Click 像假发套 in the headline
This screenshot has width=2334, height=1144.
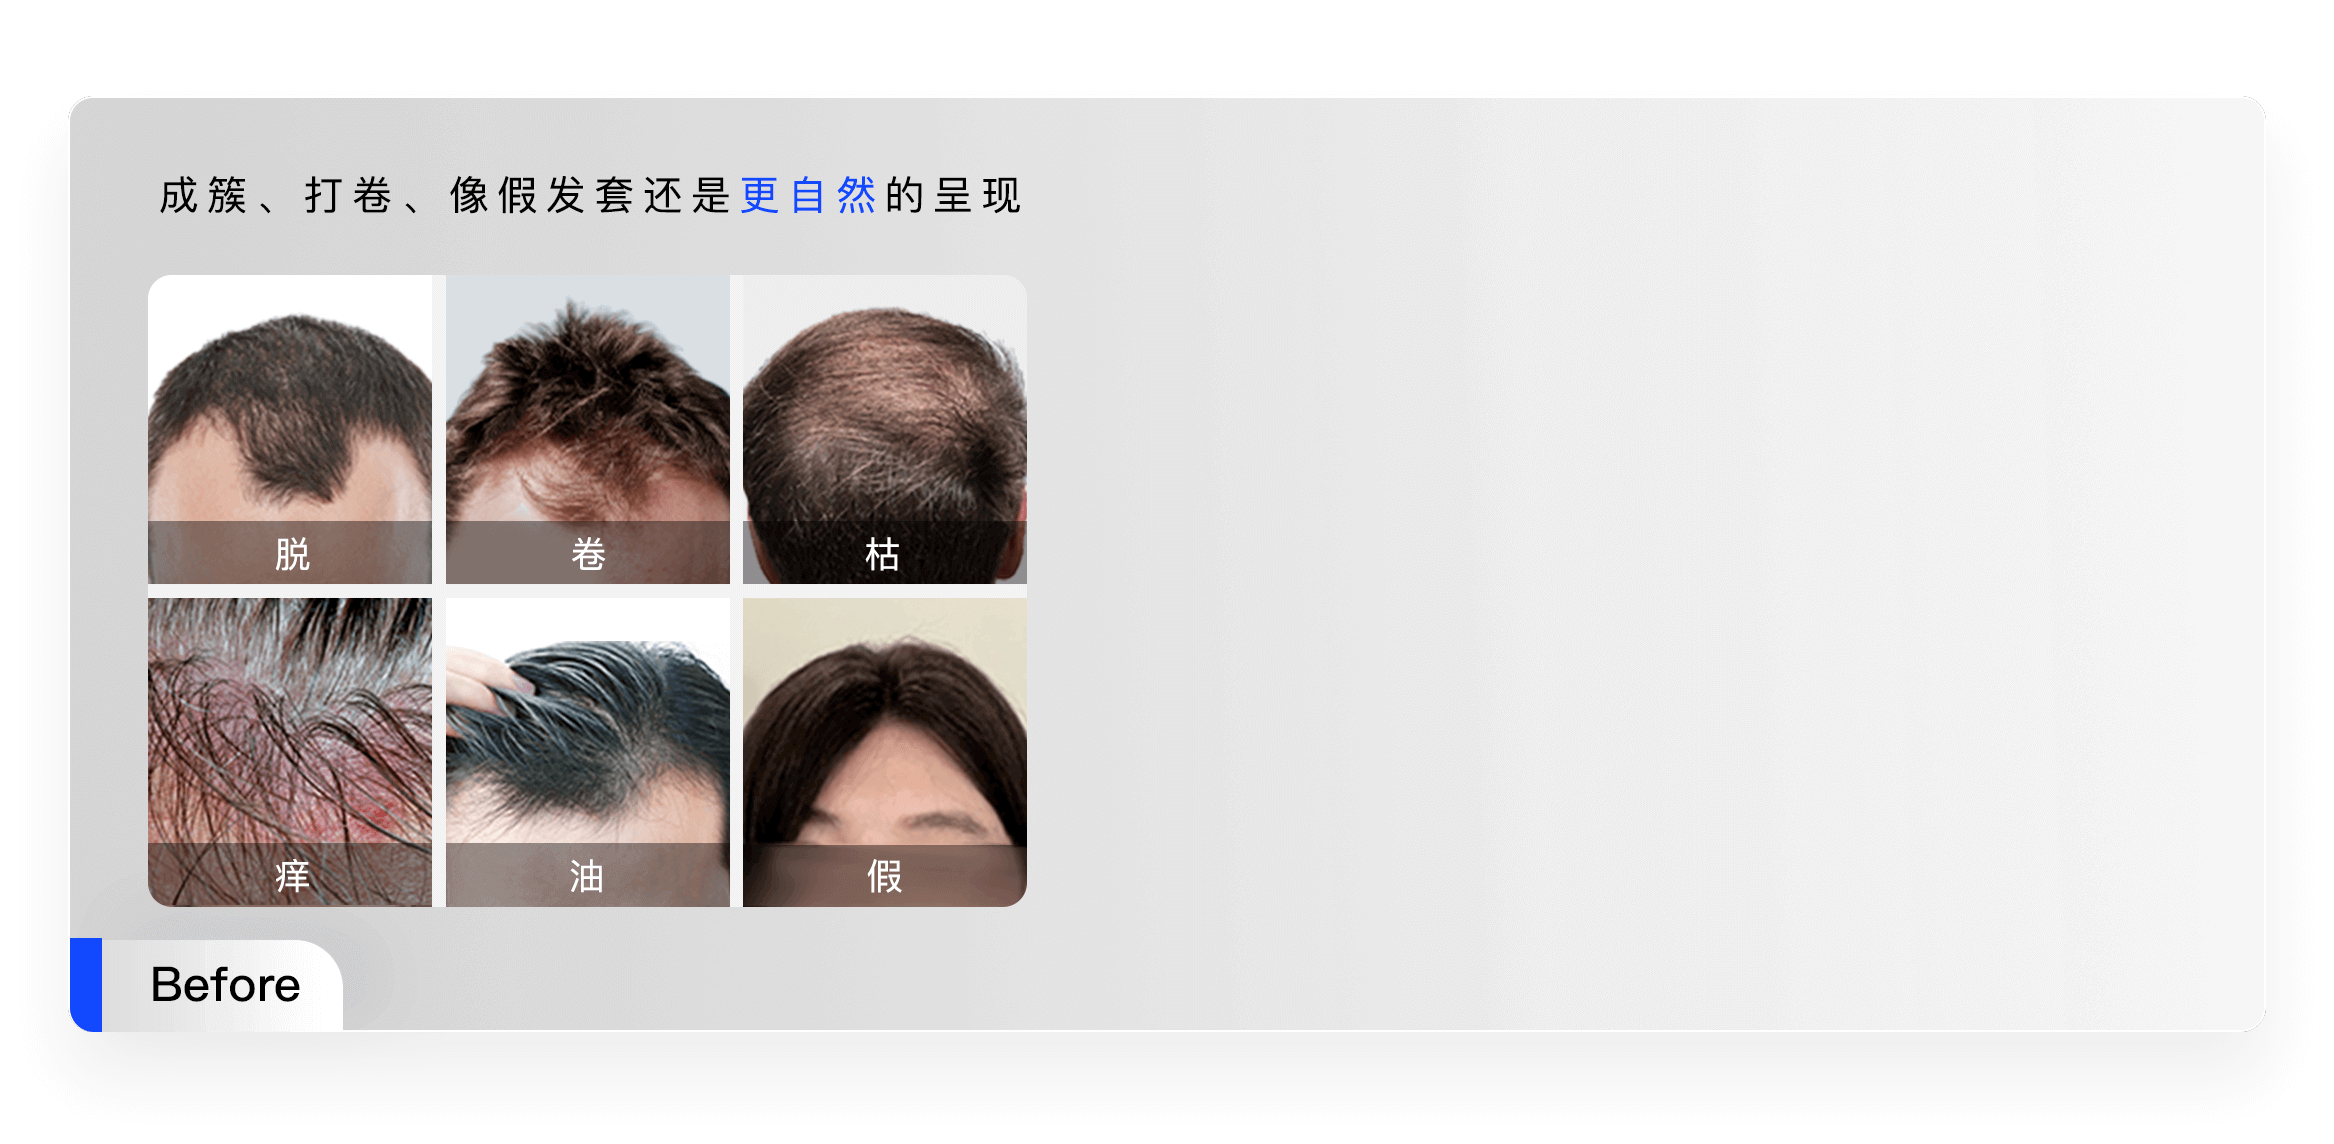tap(540, 196)
